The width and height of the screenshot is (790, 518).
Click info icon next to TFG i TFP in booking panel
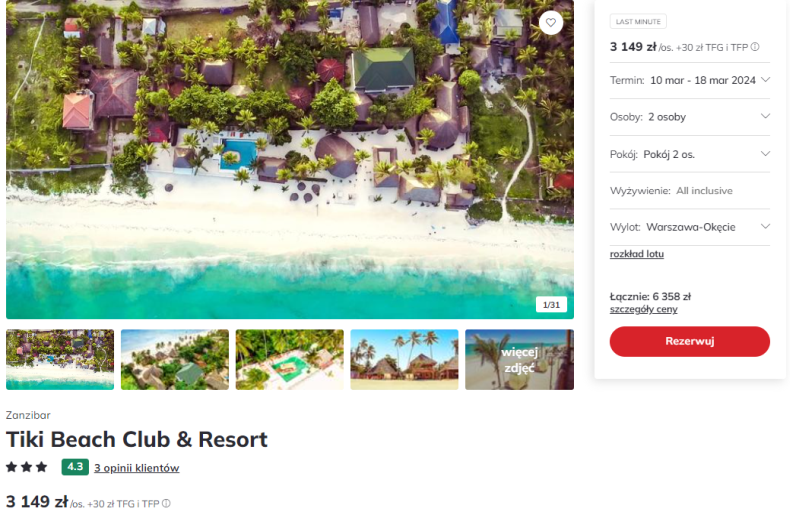click(x=755, y=47)
